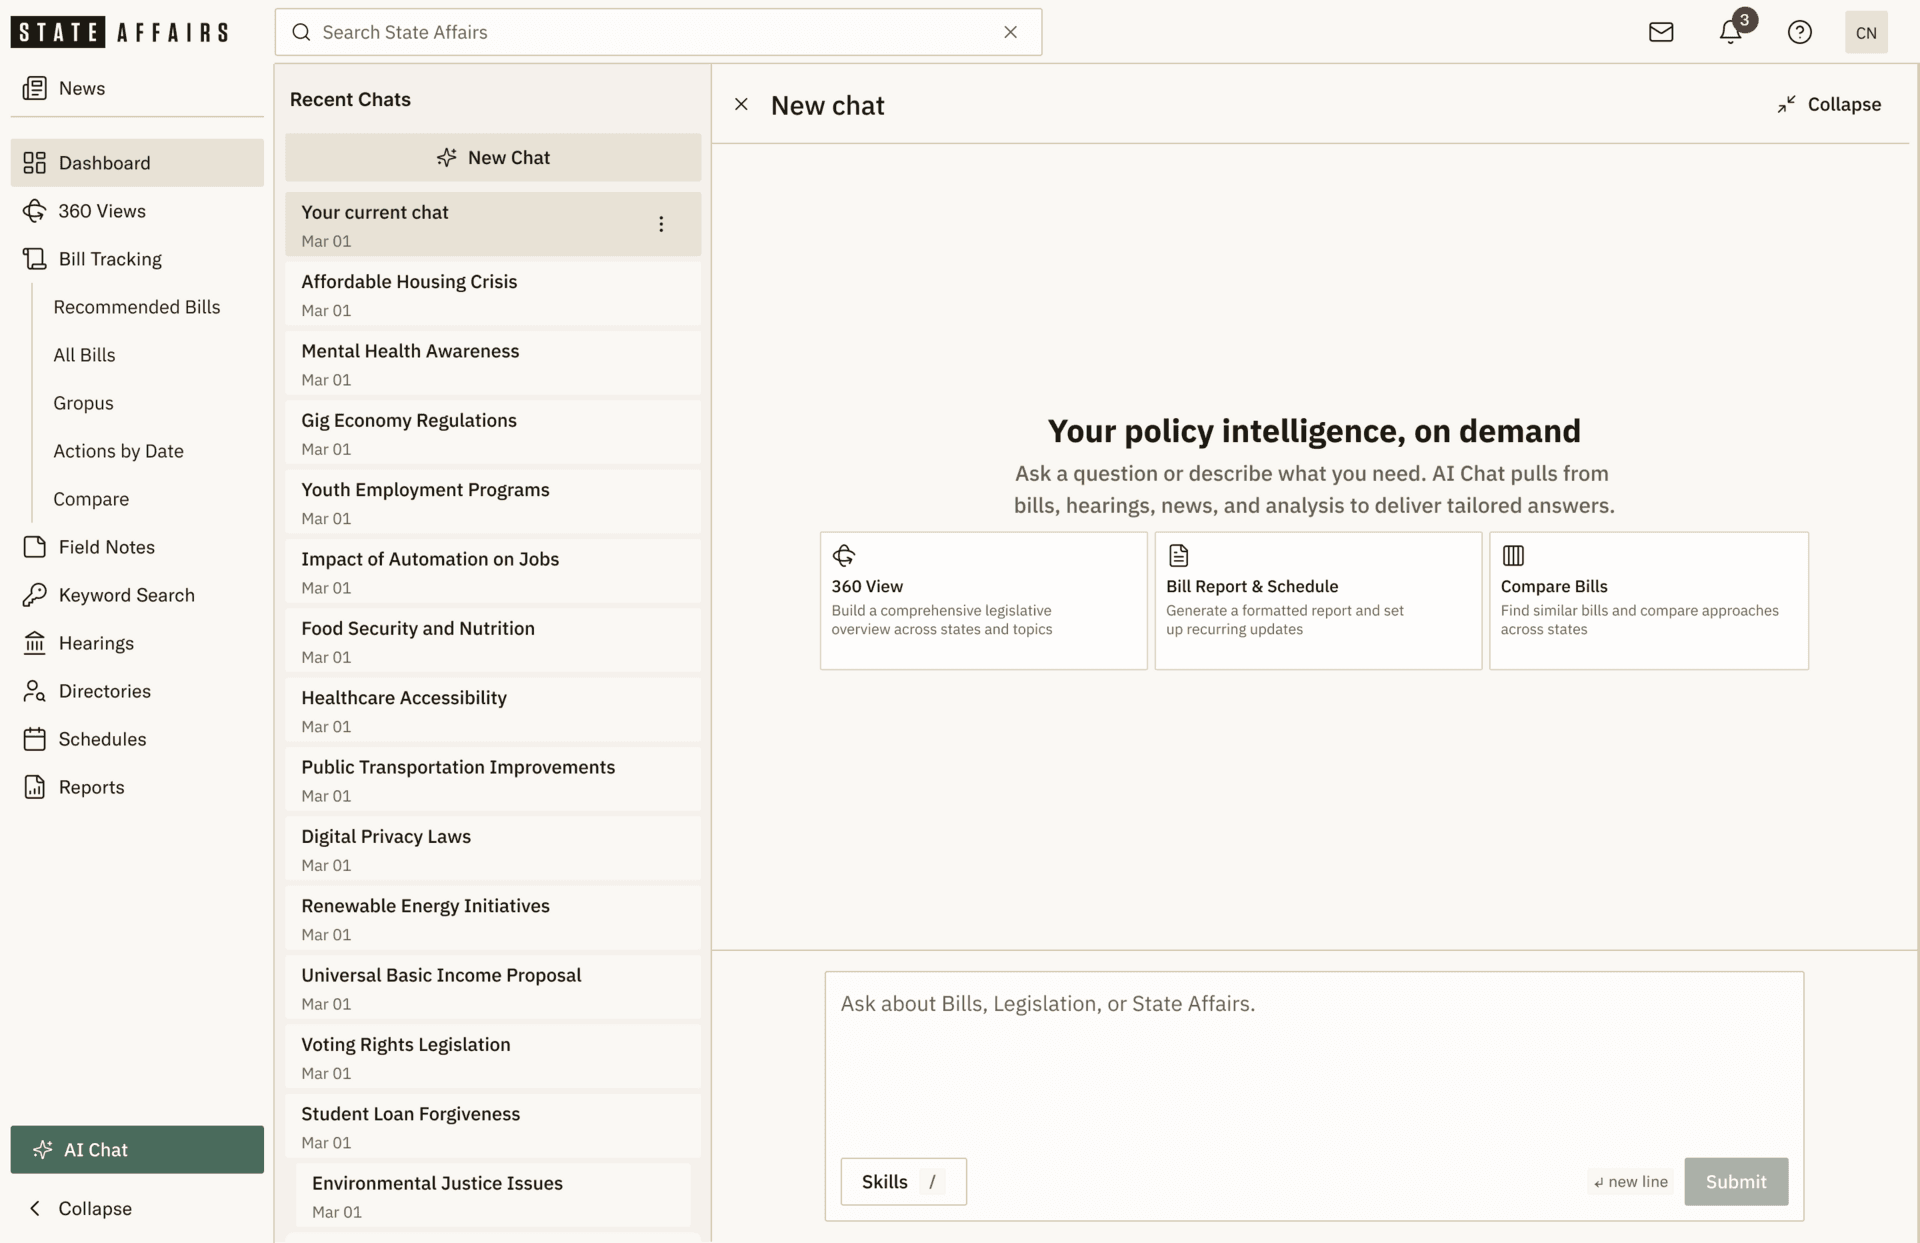The height and width of the screenshot is (1243, 1920).
Task: Focus the Search State Affairs field
Action: click(x=658, y=32)
